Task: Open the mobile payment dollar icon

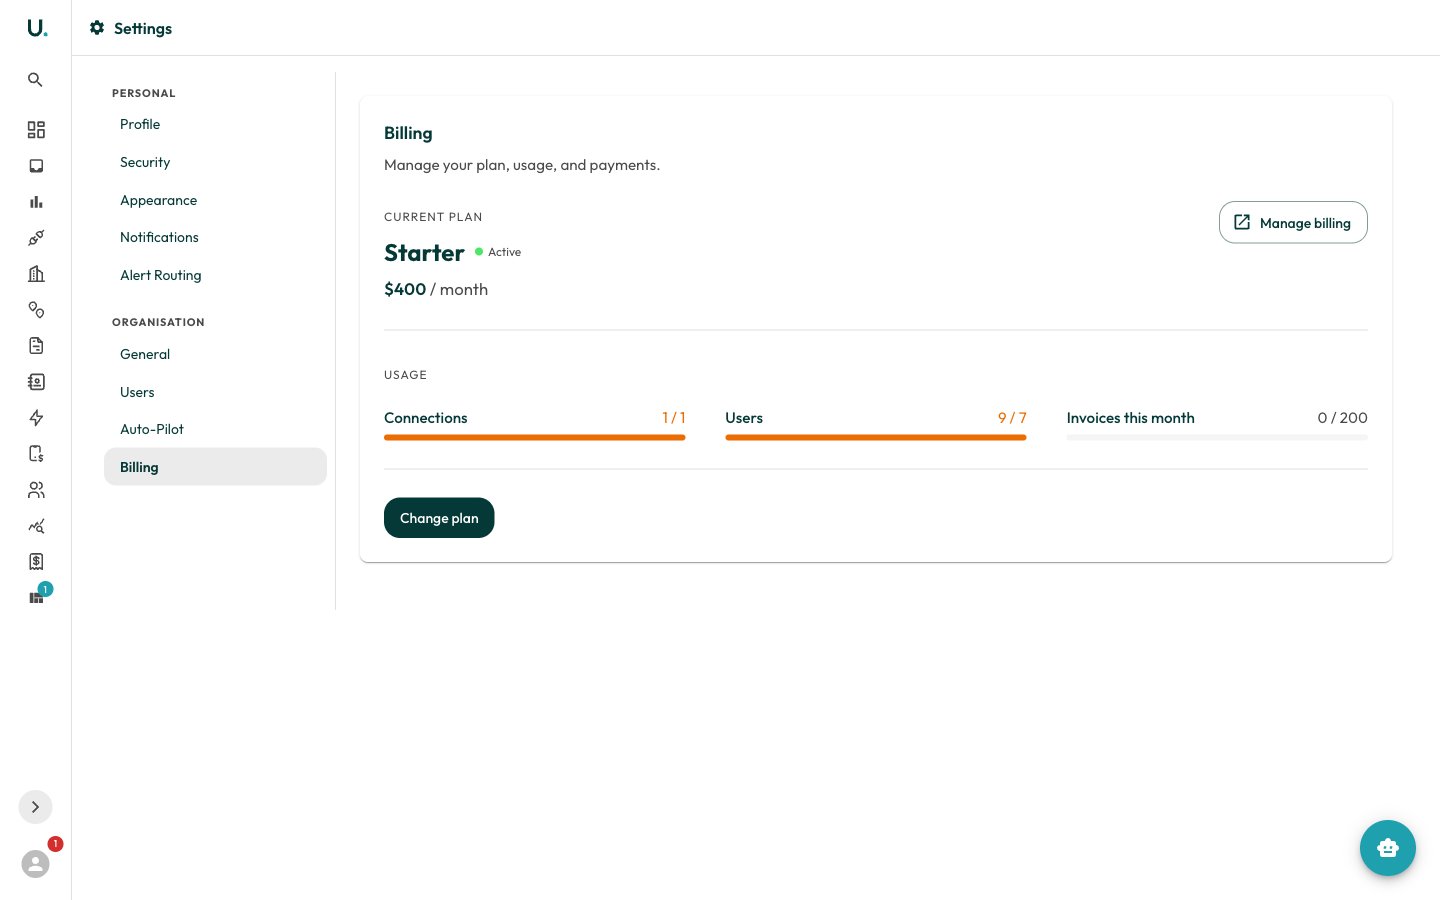Action: [36, 454]
